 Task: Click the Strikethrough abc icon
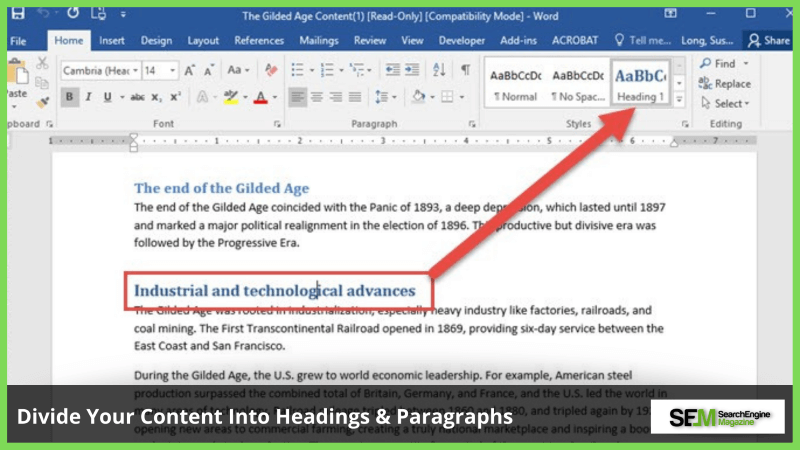(x=137, y=97)
